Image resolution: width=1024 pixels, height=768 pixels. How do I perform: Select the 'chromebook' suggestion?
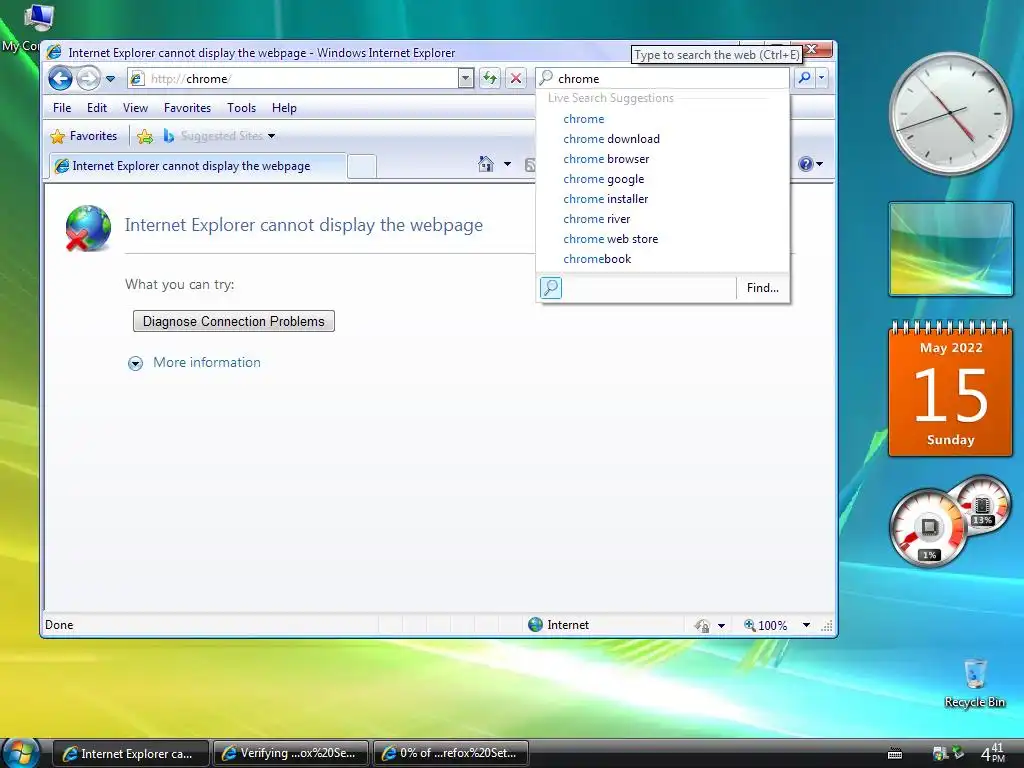coord(597,259)
